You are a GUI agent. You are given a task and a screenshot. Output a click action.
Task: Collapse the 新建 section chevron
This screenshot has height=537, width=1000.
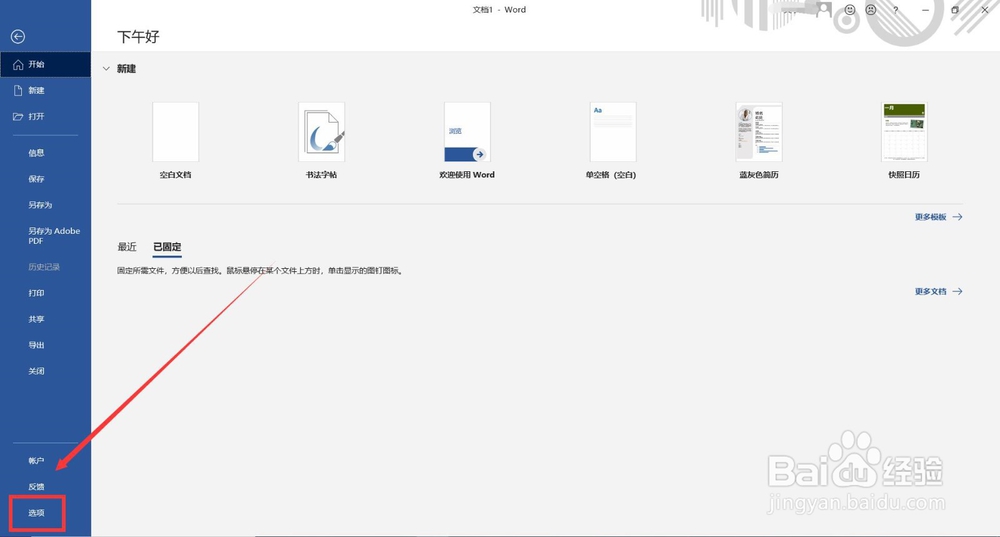107,69
